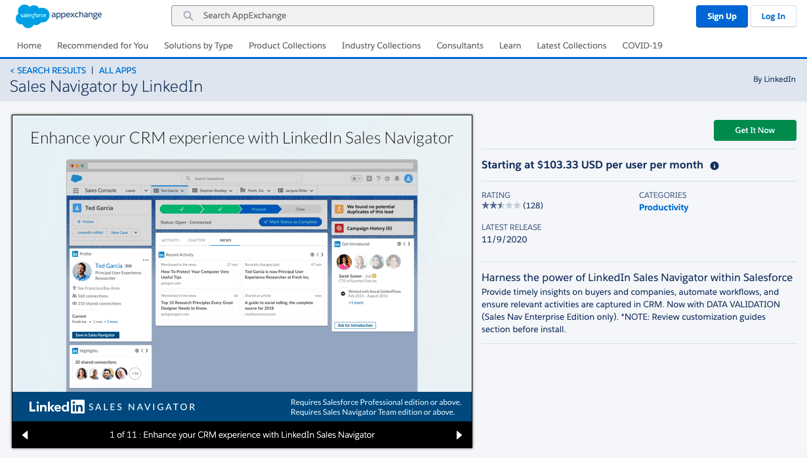The height and width of the screenshot is (458, 807).
Task: Click the All Apps link
Action: pyautogui.click(x=117, y=71)
